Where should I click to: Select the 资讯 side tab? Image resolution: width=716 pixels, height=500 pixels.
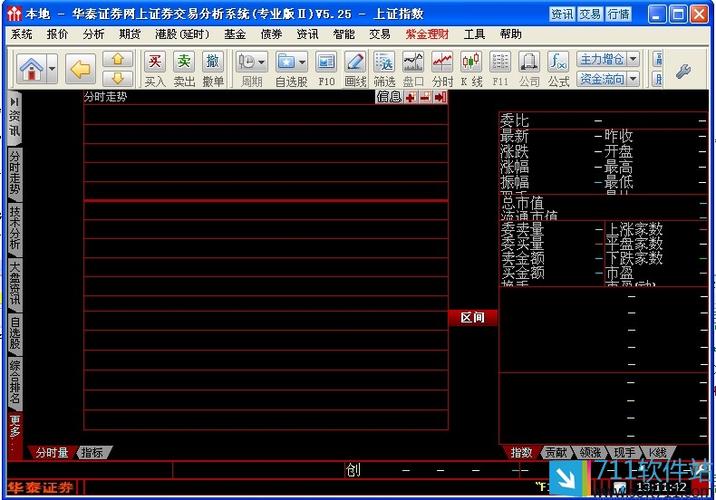coord(15,118)
